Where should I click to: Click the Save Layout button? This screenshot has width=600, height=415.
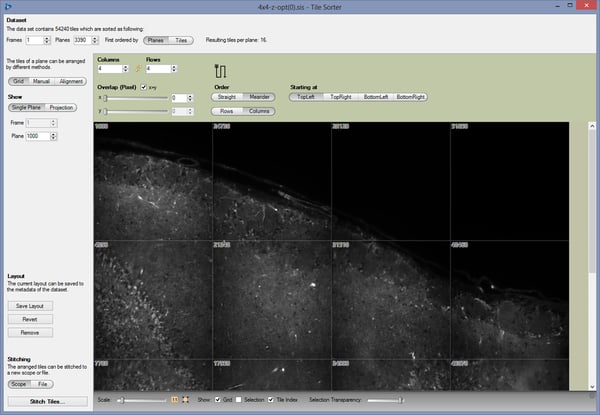pyautogui.click(x=30, y=306)
